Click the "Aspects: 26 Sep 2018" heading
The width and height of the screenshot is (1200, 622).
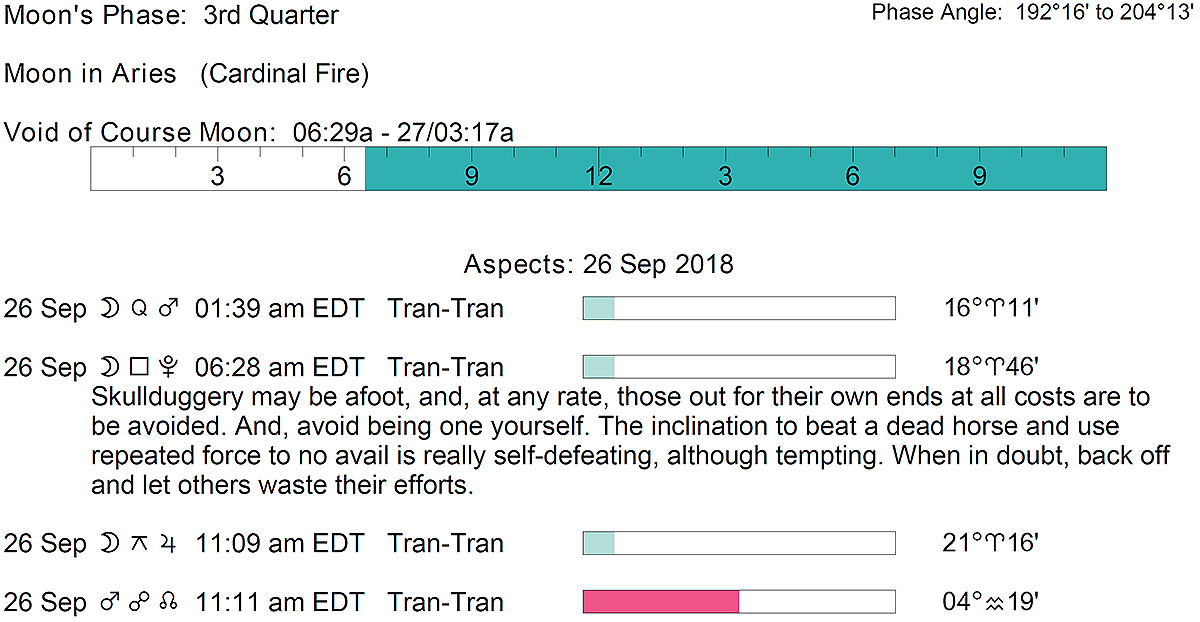[598, 265]
